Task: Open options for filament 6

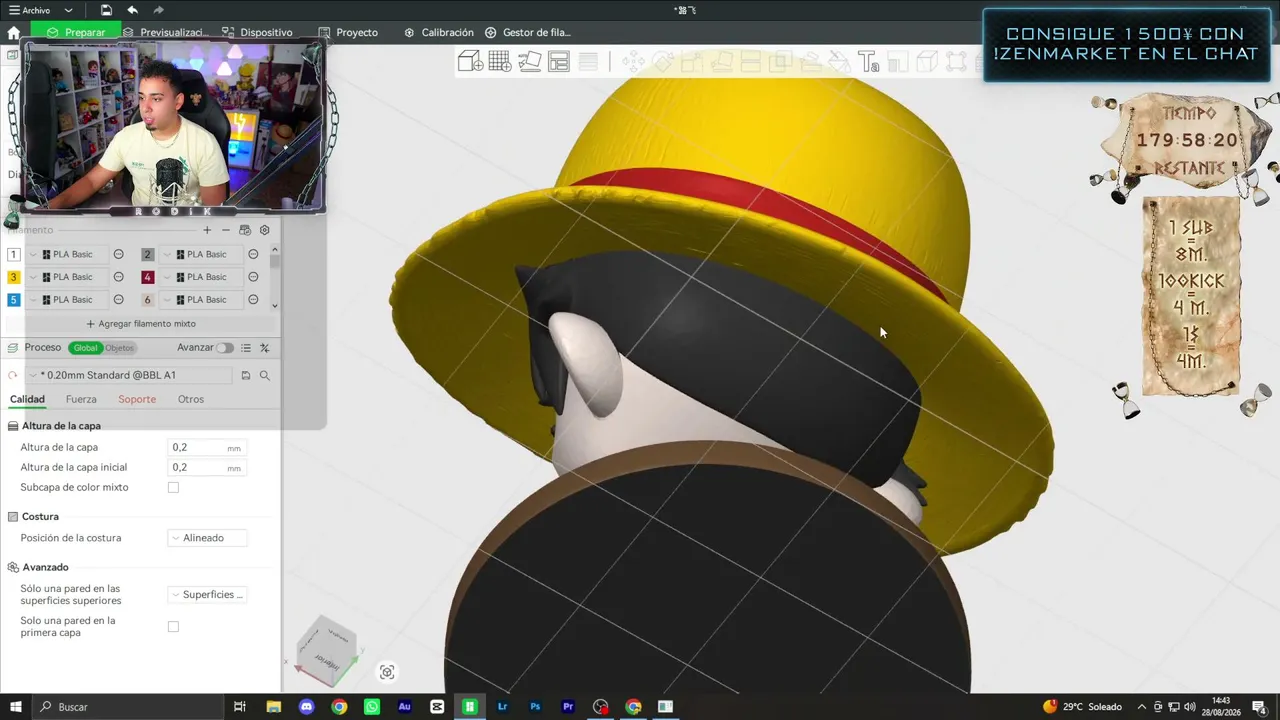Action: [253, 300]
